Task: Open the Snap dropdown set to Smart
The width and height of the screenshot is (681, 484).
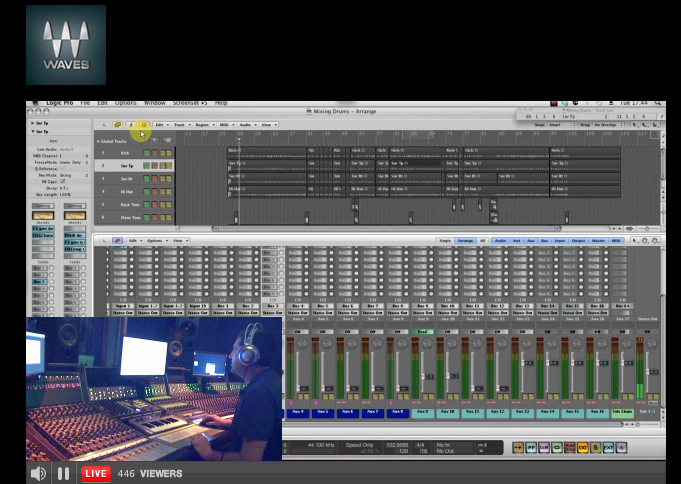Action: pyautogui.click(x=562, y=125)
